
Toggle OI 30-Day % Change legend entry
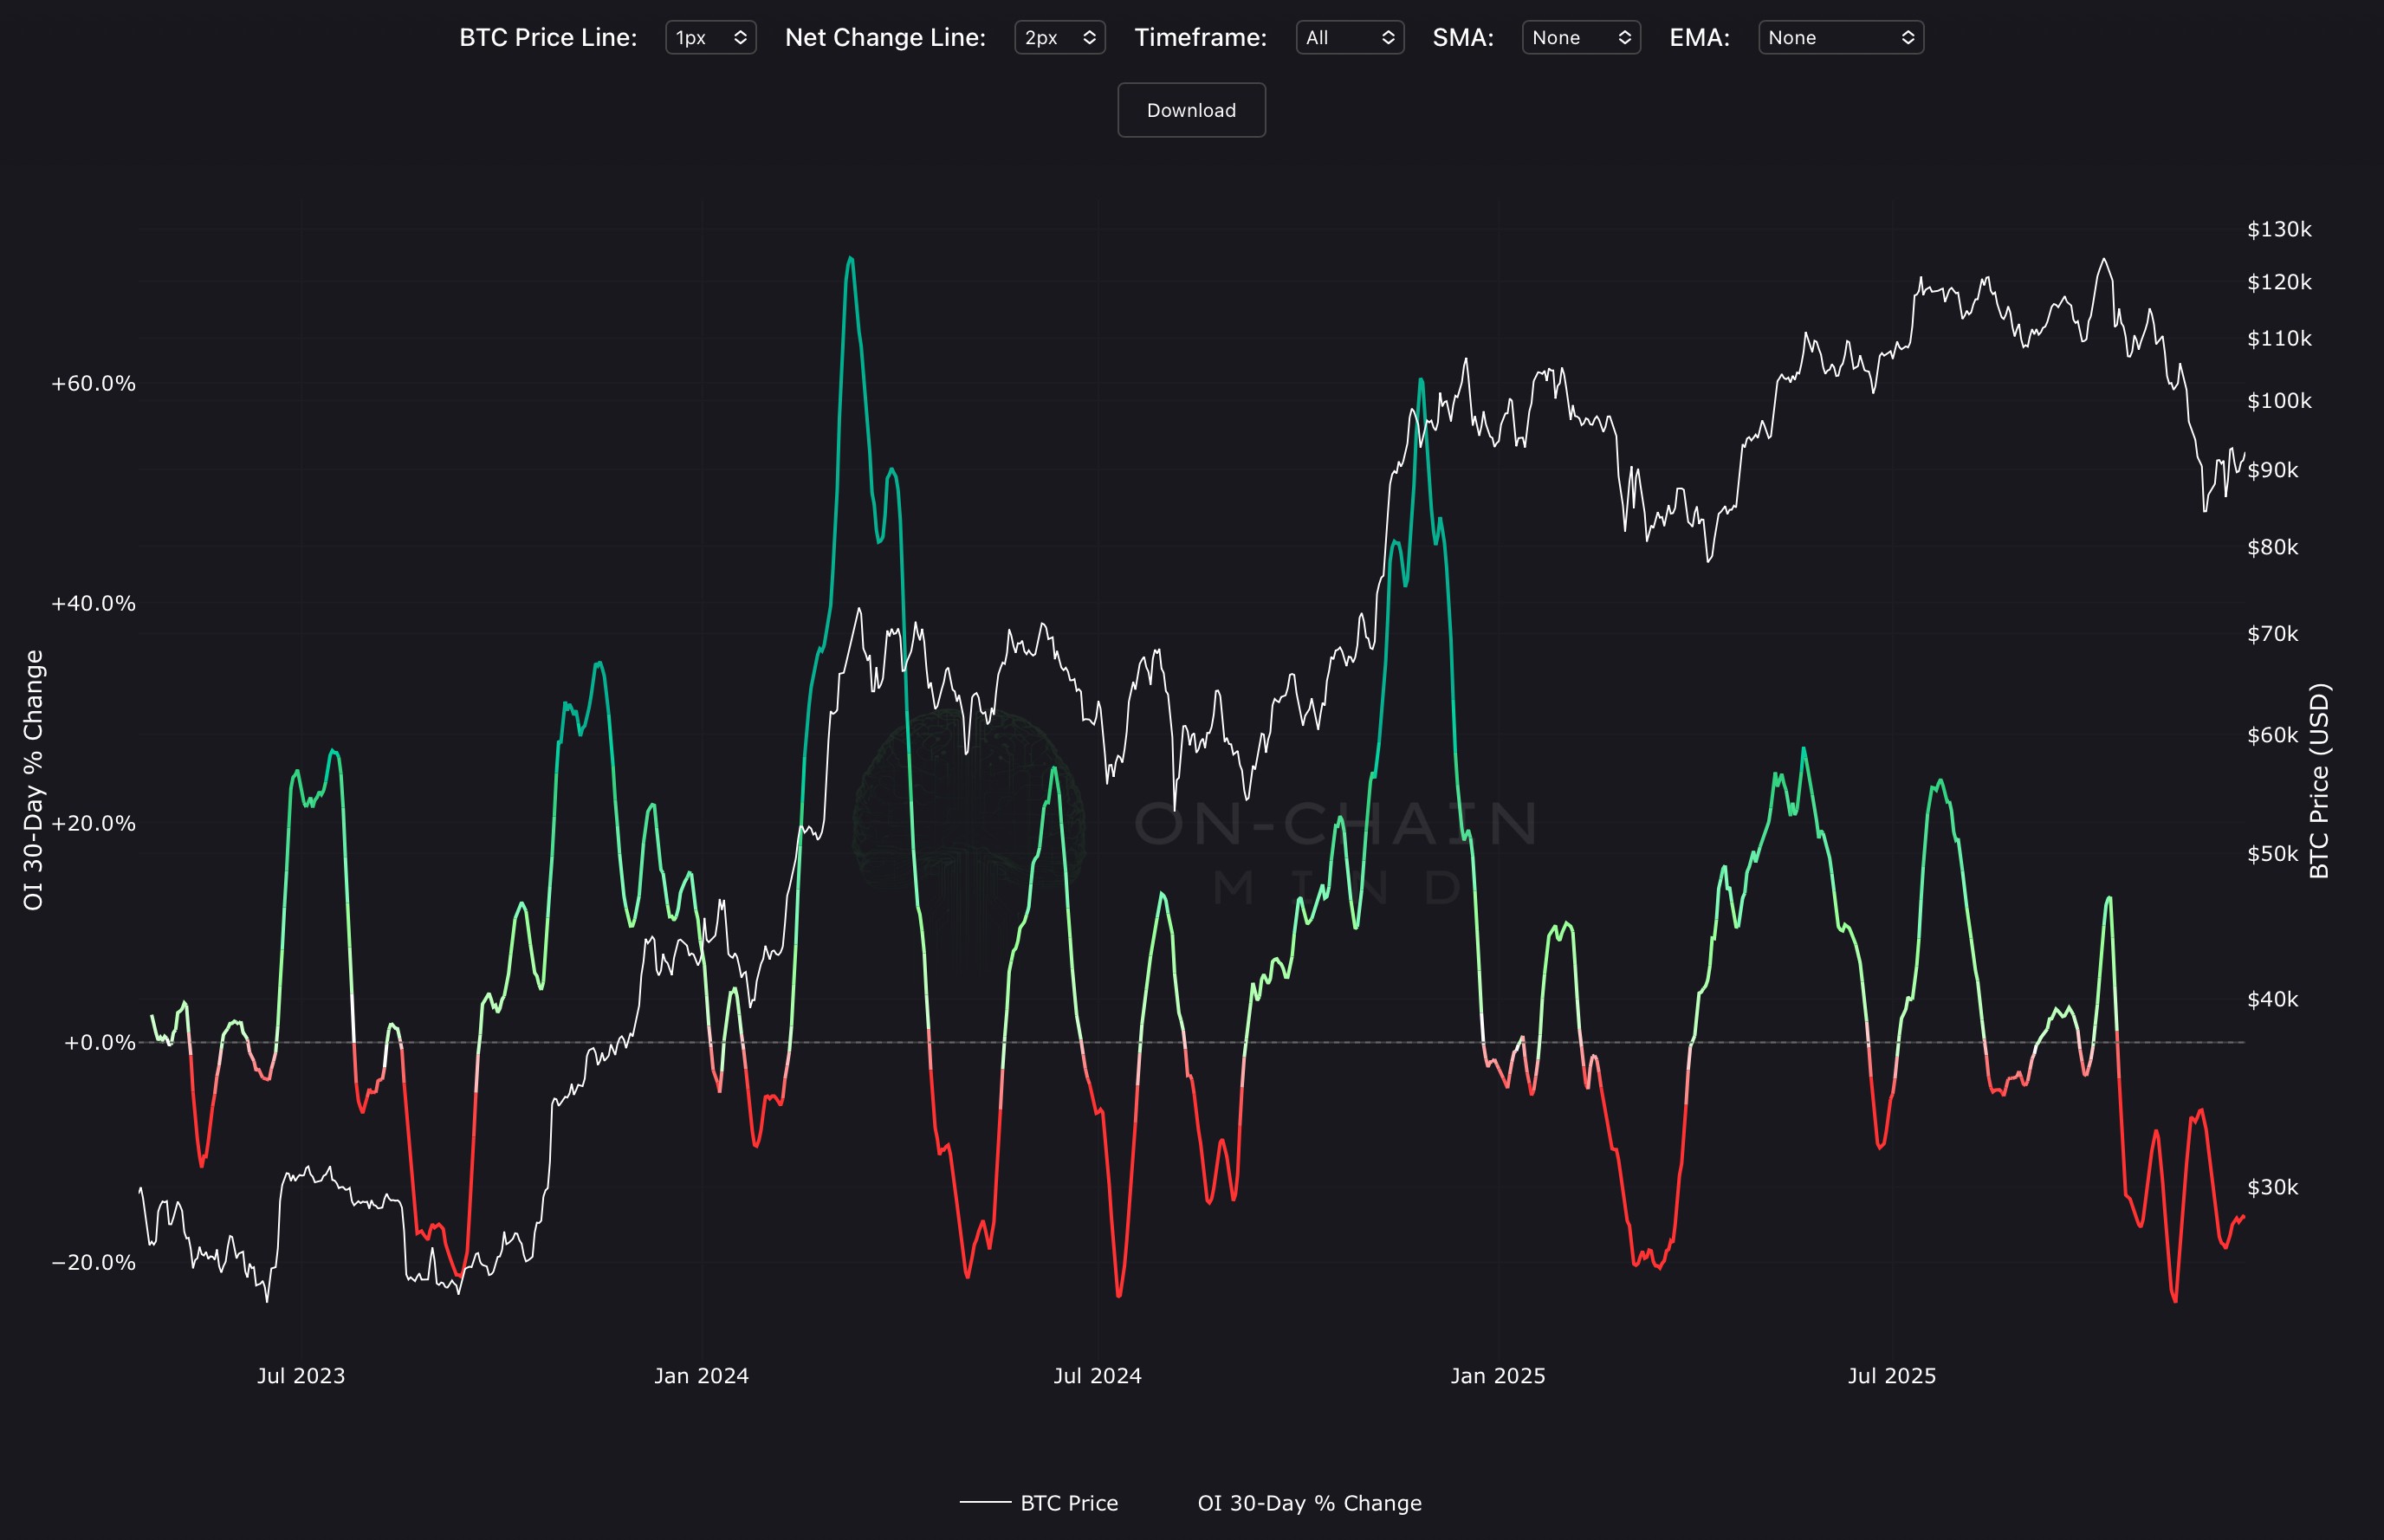[1309, 1503]
